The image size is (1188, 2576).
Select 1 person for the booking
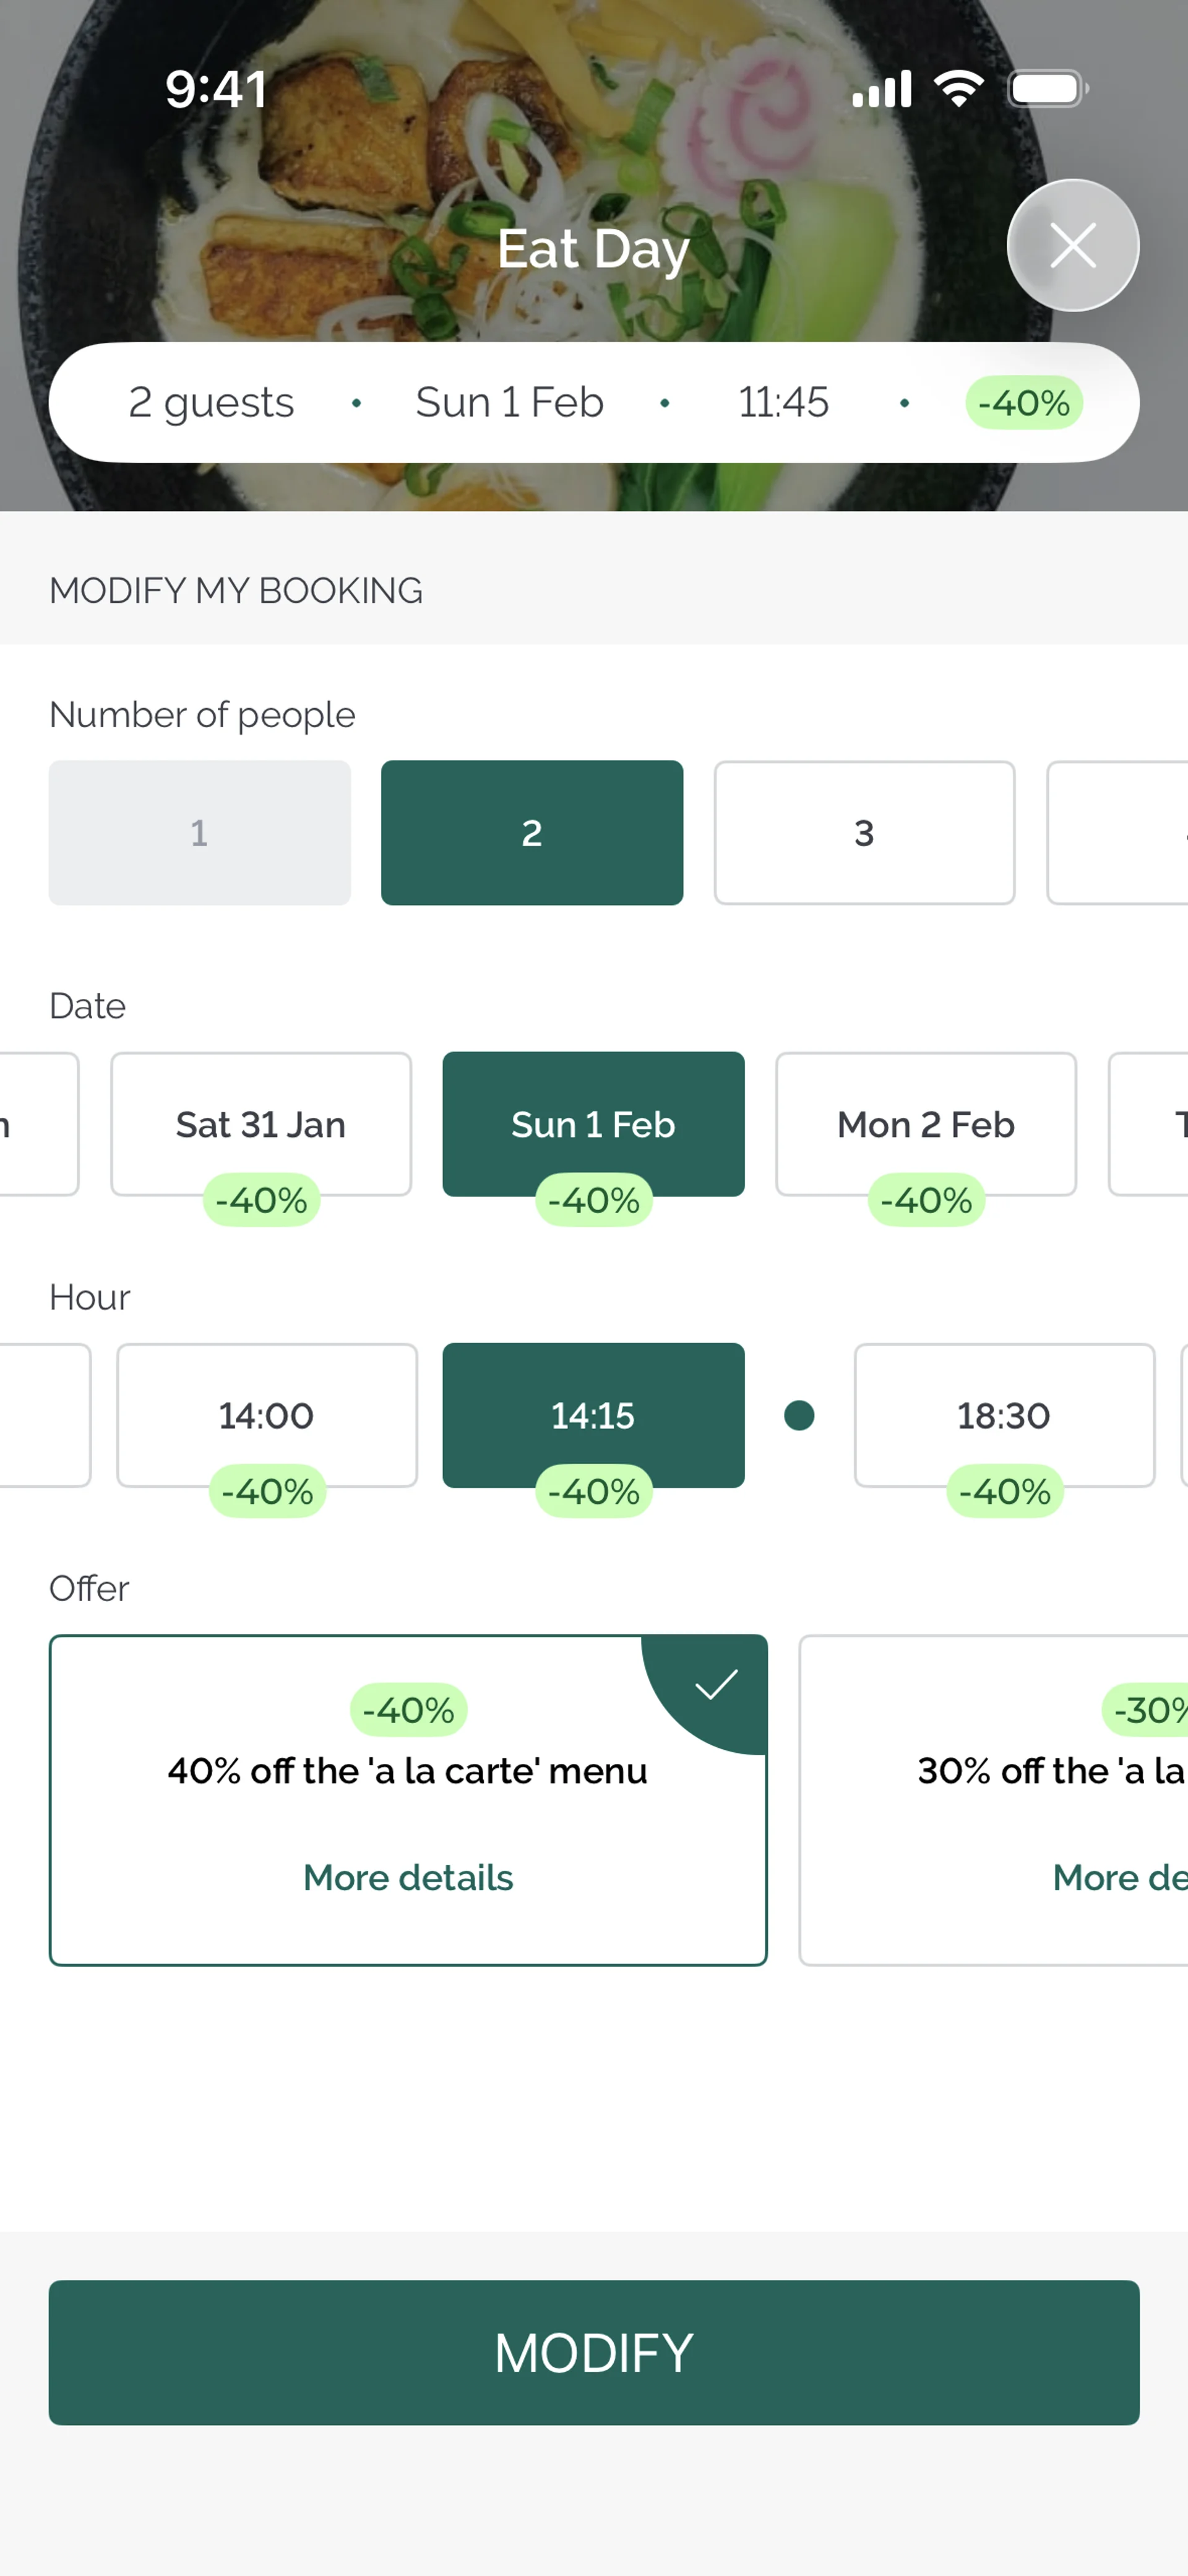pyautogui.click(x=200, y=833)
